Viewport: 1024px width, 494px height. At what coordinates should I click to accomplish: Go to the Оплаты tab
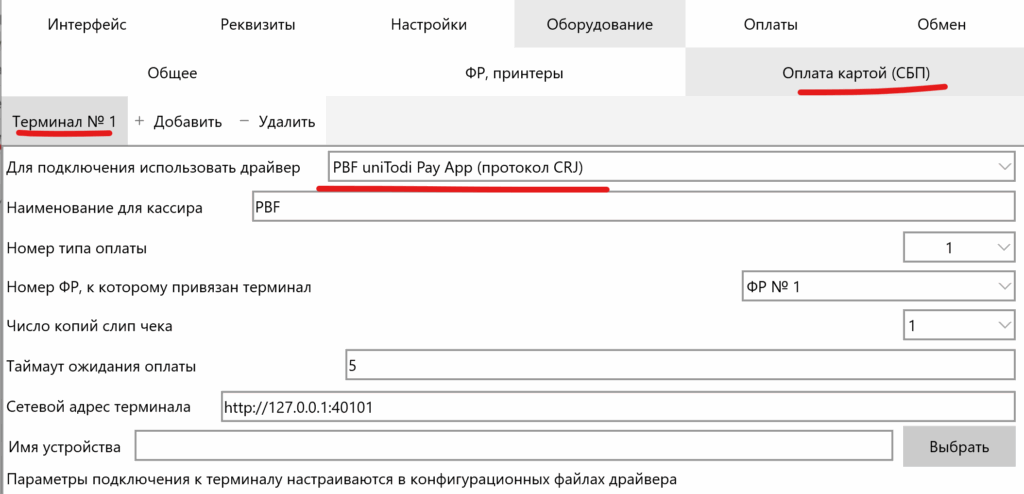tap(770, 24)
